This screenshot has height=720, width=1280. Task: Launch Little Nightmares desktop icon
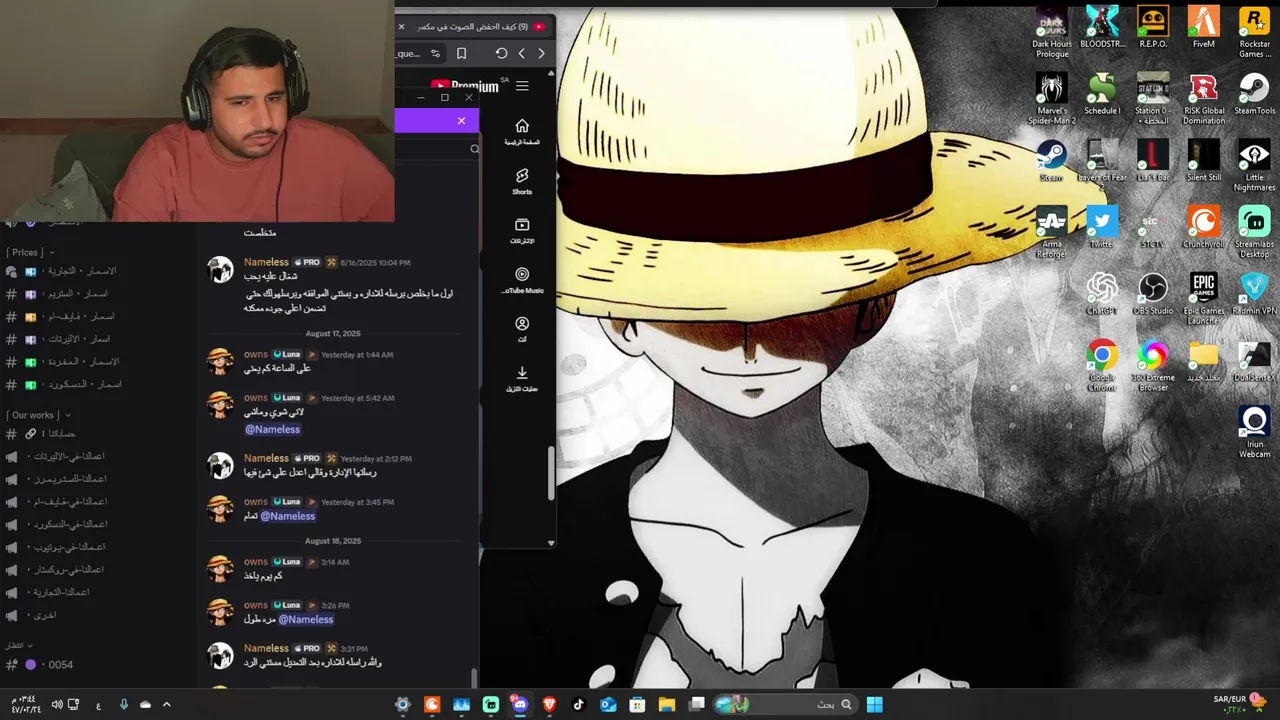coord(1254,165)
